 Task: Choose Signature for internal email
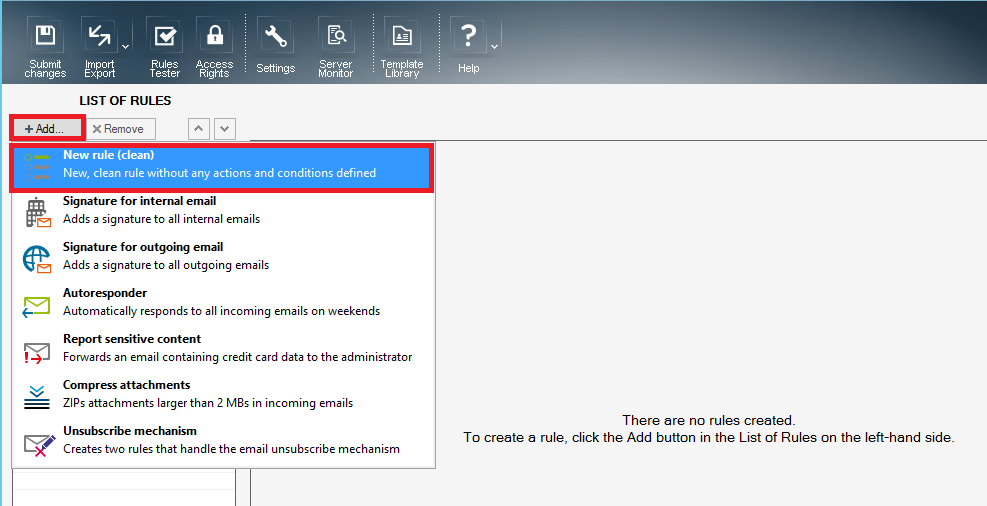coord(223,210)
